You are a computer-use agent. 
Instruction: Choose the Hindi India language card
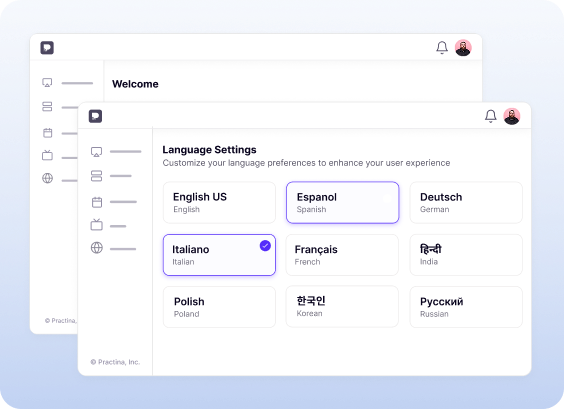466,255
